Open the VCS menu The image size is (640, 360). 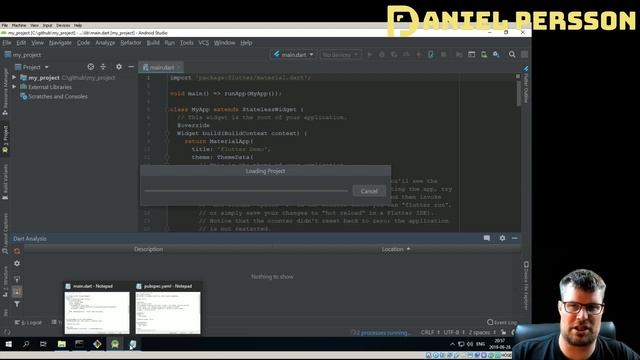[x=204, y=43]
